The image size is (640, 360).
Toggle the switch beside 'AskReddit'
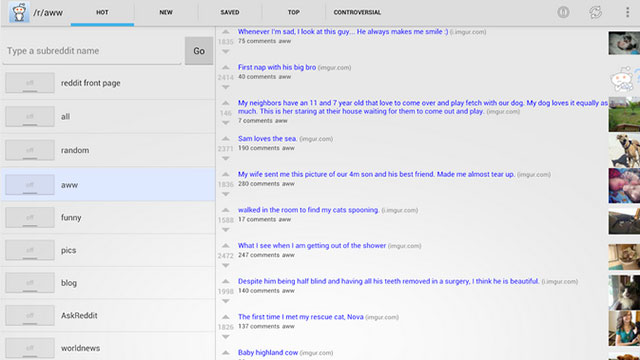(30, 316)
